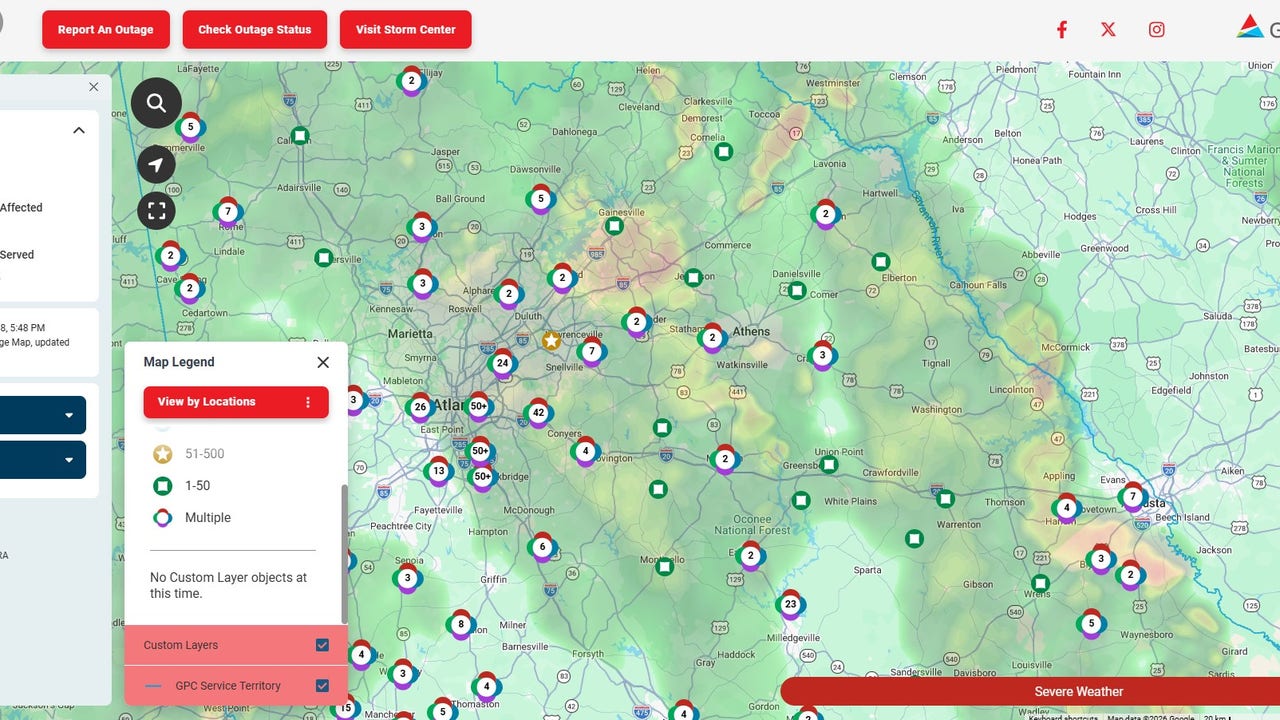The width and height of the screenshot is (1280, 720).
Task: Select the 7 outage cluster at Augusta
Action: point(1133,497)
